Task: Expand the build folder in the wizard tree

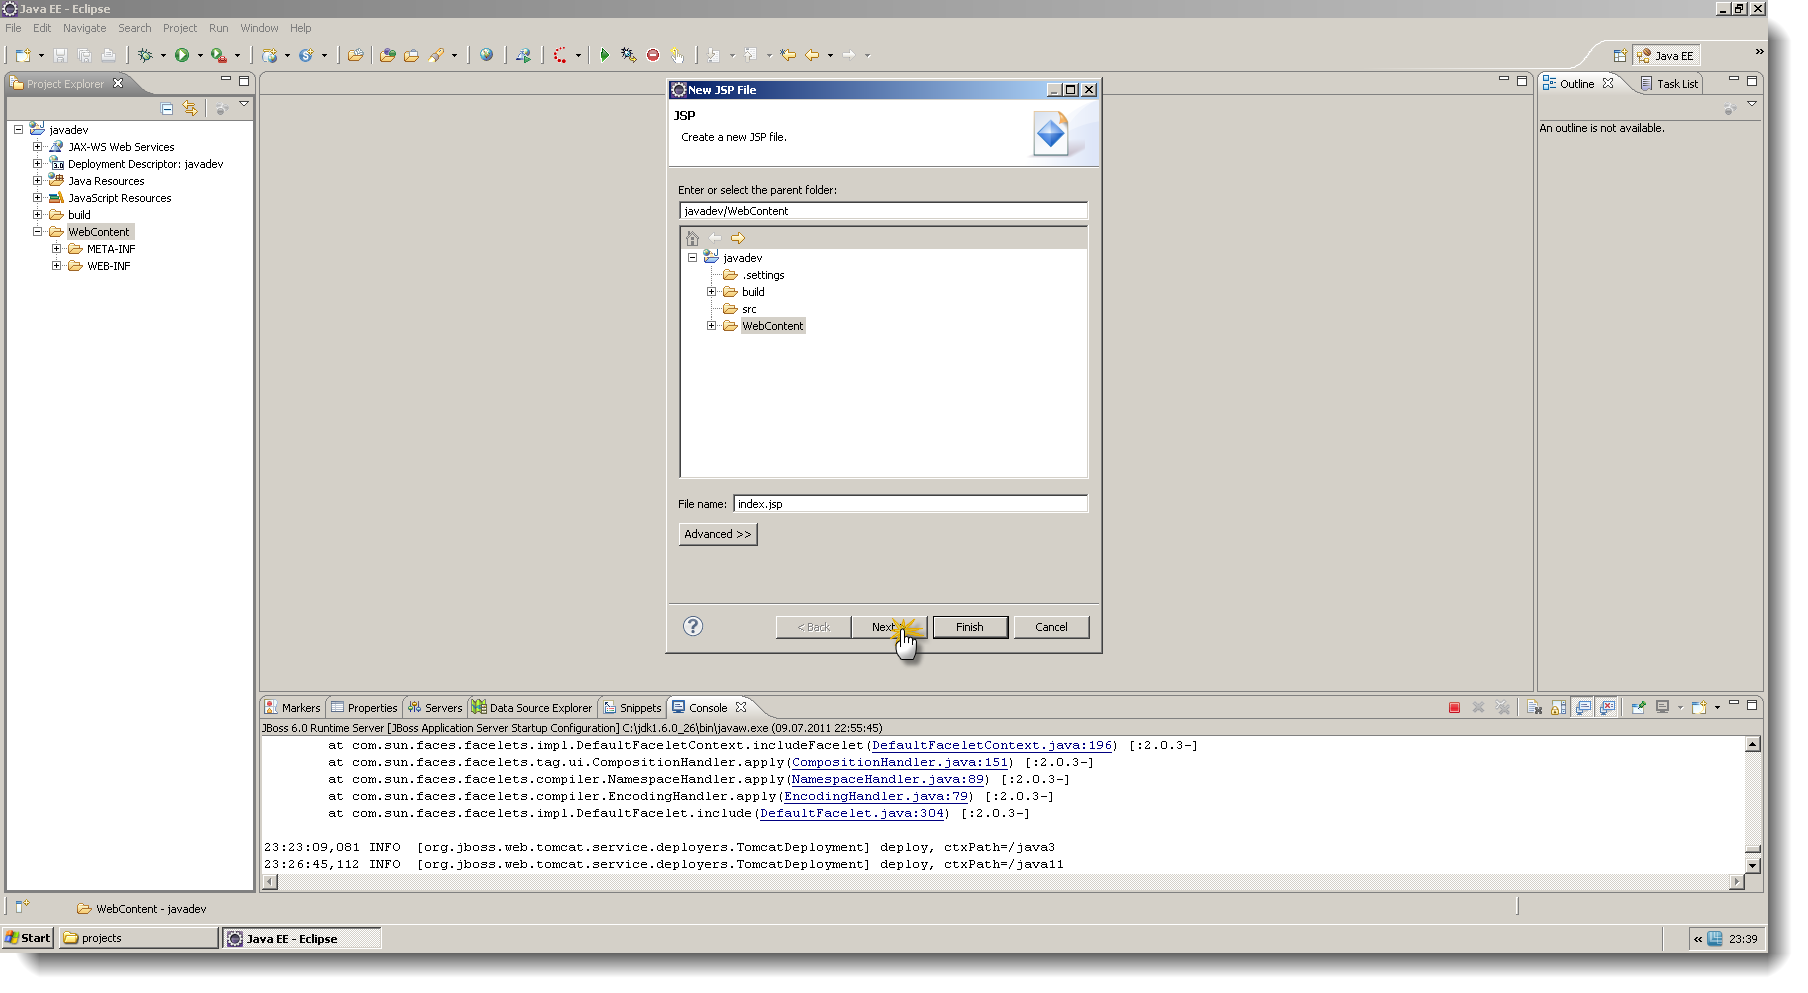Action: click(x=712, y=291)
